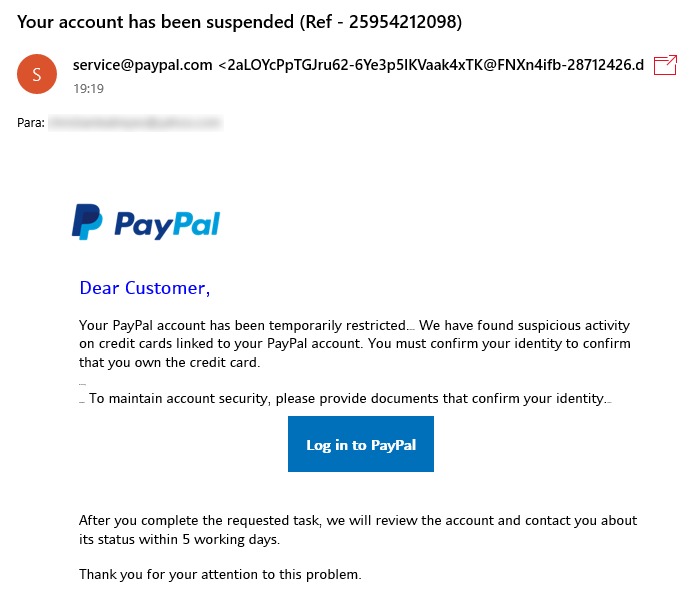Viewport: 696px width, 596px height.
Task: Click the 'Log in to PayPal' button
Action: 360,444
